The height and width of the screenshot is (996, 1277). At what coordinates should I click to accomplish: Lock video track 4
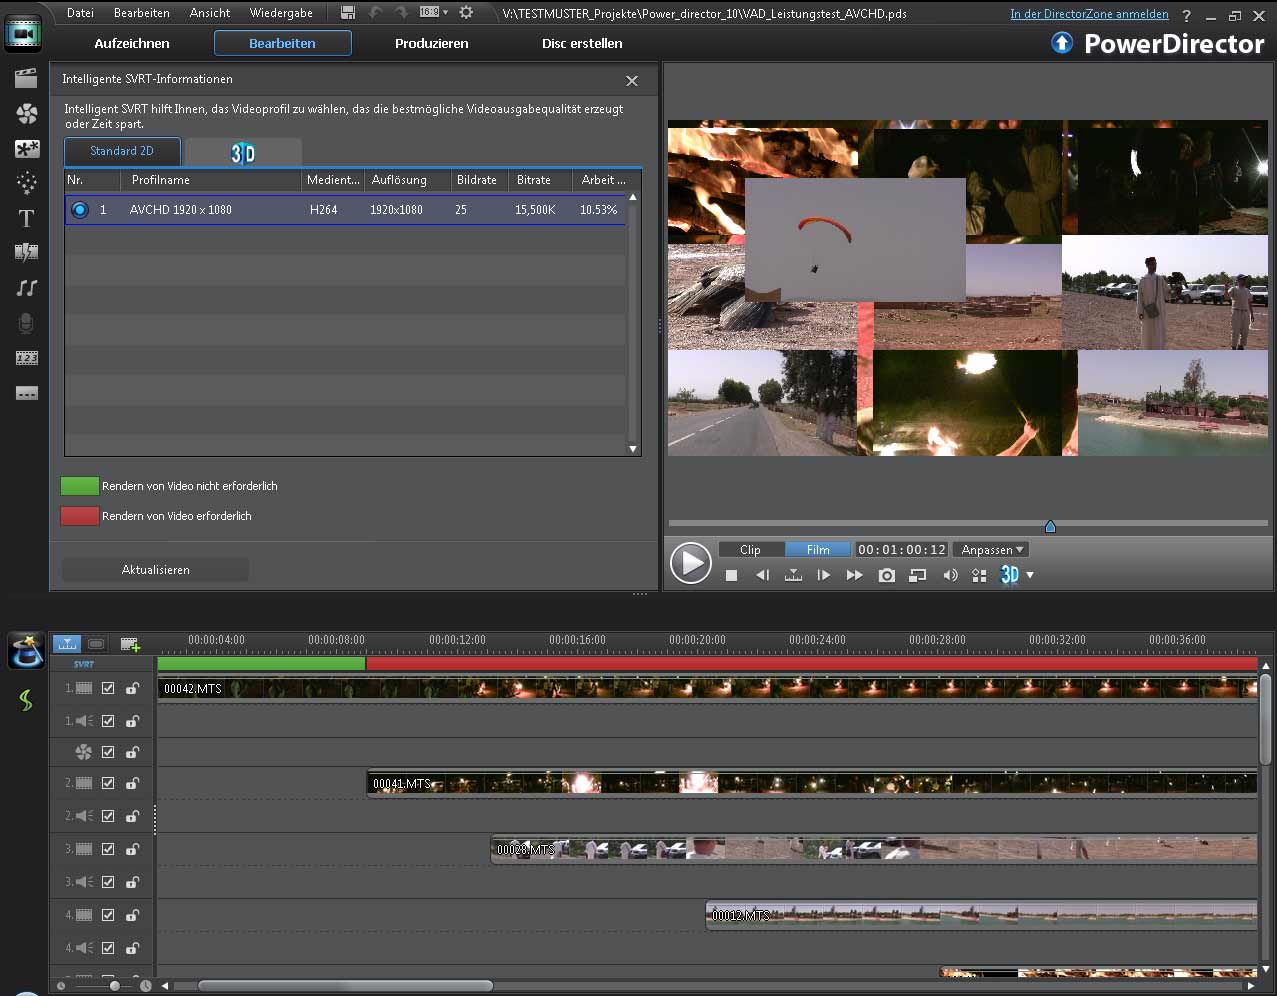[132, 915]
